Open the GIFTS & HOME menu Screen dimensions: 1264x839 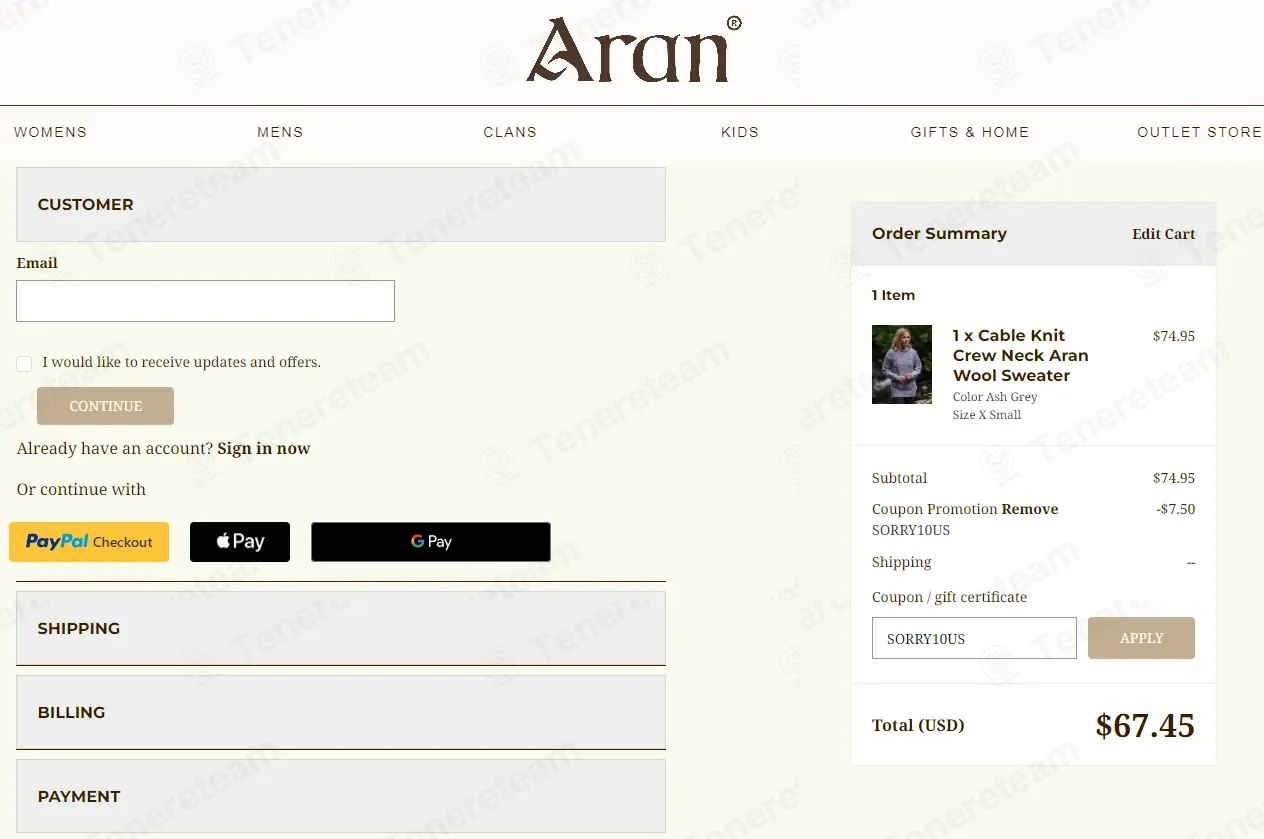point(969,132)
